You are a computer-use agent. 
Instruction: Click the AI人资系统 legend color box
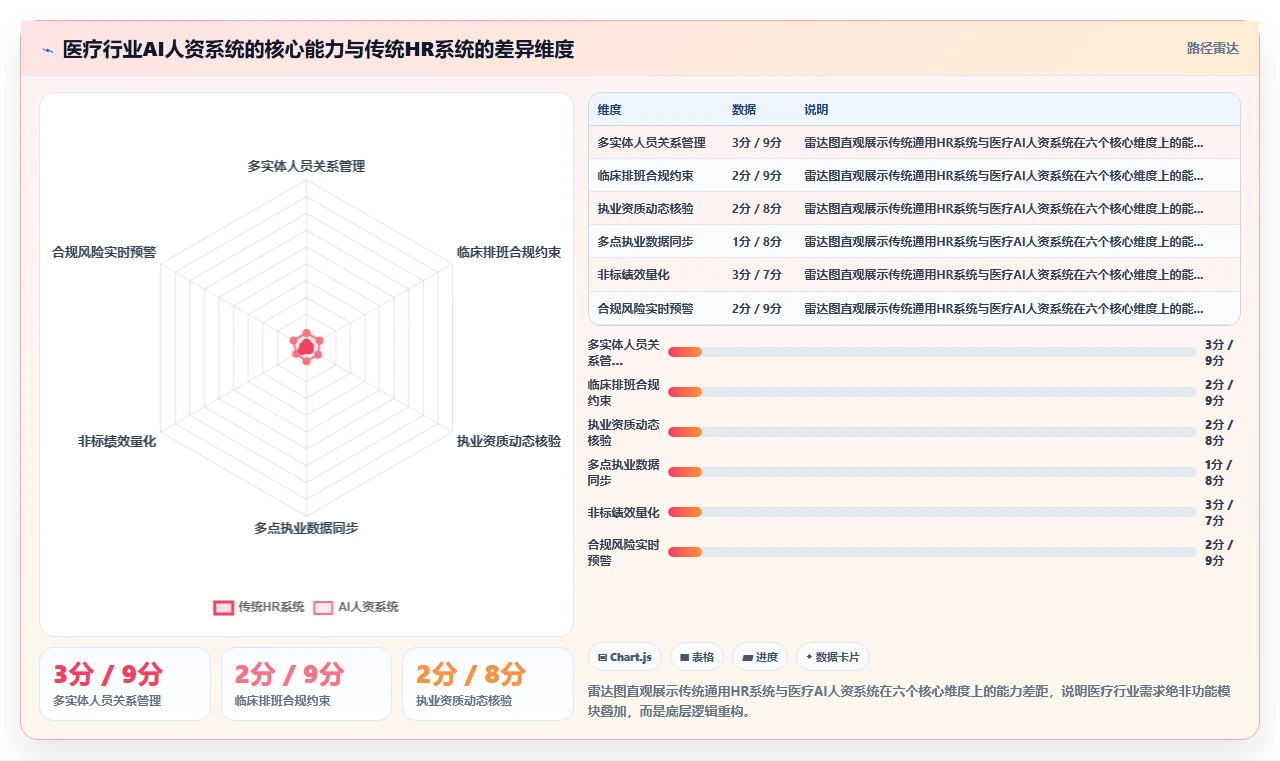coord(323,607)
